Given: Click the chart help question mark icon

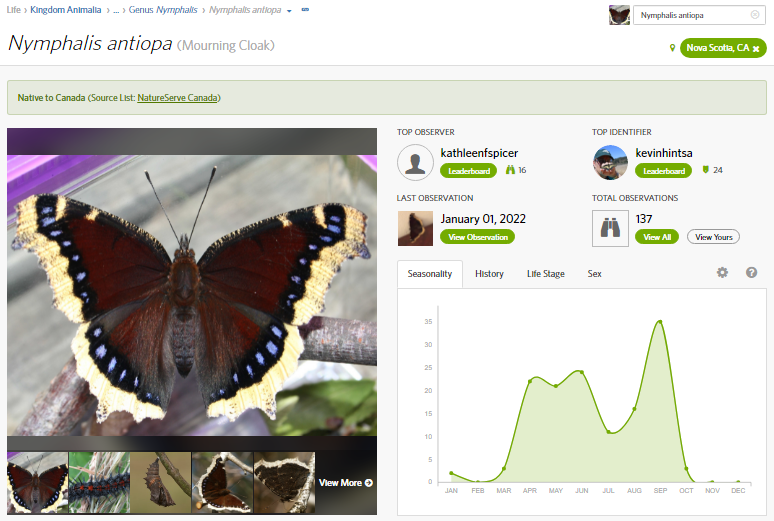Looking at the screenshot, I should point(751,273).
